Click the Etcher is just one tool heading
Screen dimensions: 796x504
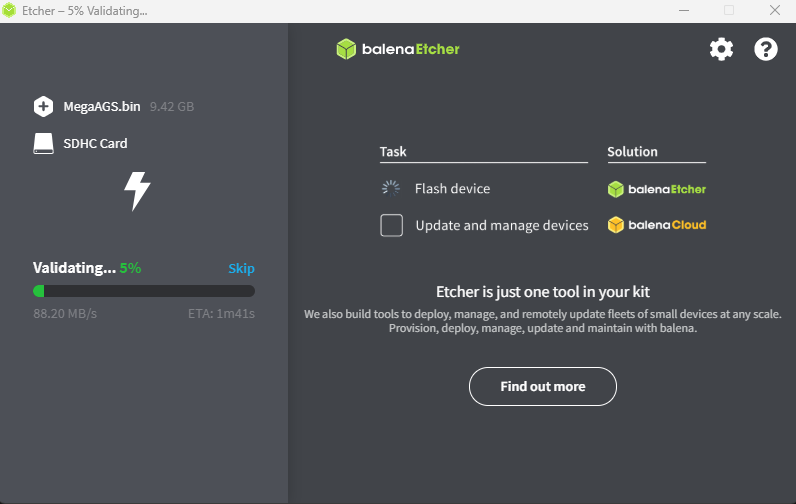click(x=543, y=292)
